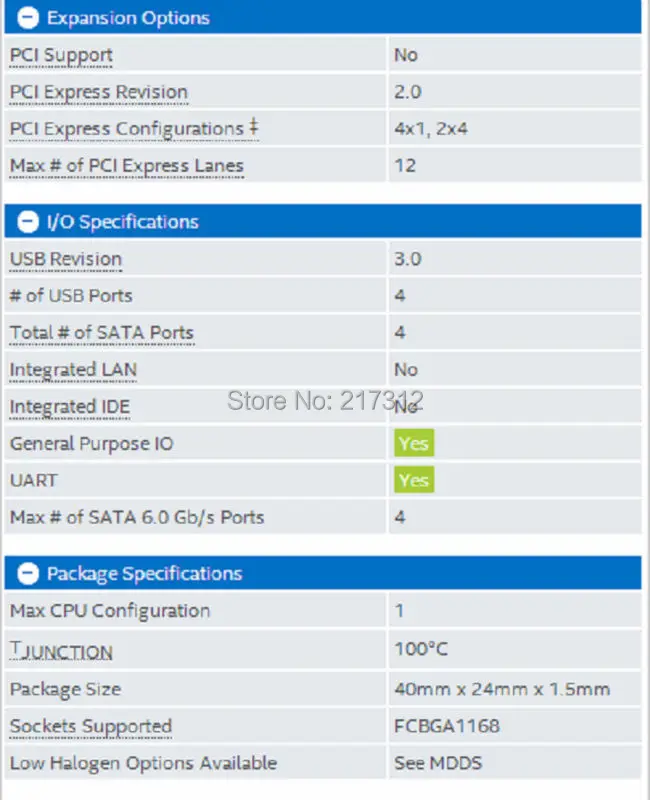The height and width of the screenshot is (800, 650).
Task: Collapse the Expansion Options section
Action: coord(28,18)
